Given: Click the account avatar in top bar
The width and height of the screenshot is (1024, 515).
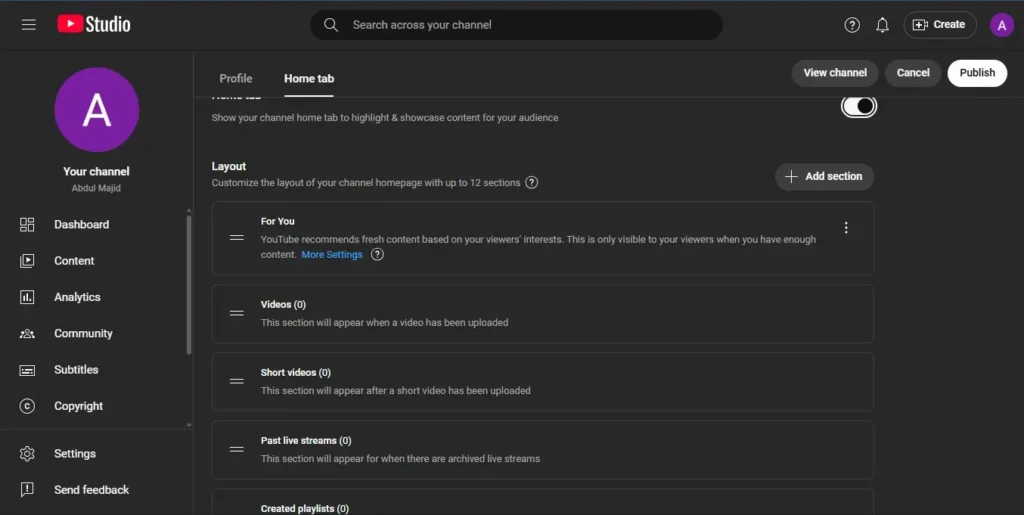Looking at the screenshot, I should pyautogui.click(x=1001, y=25).
